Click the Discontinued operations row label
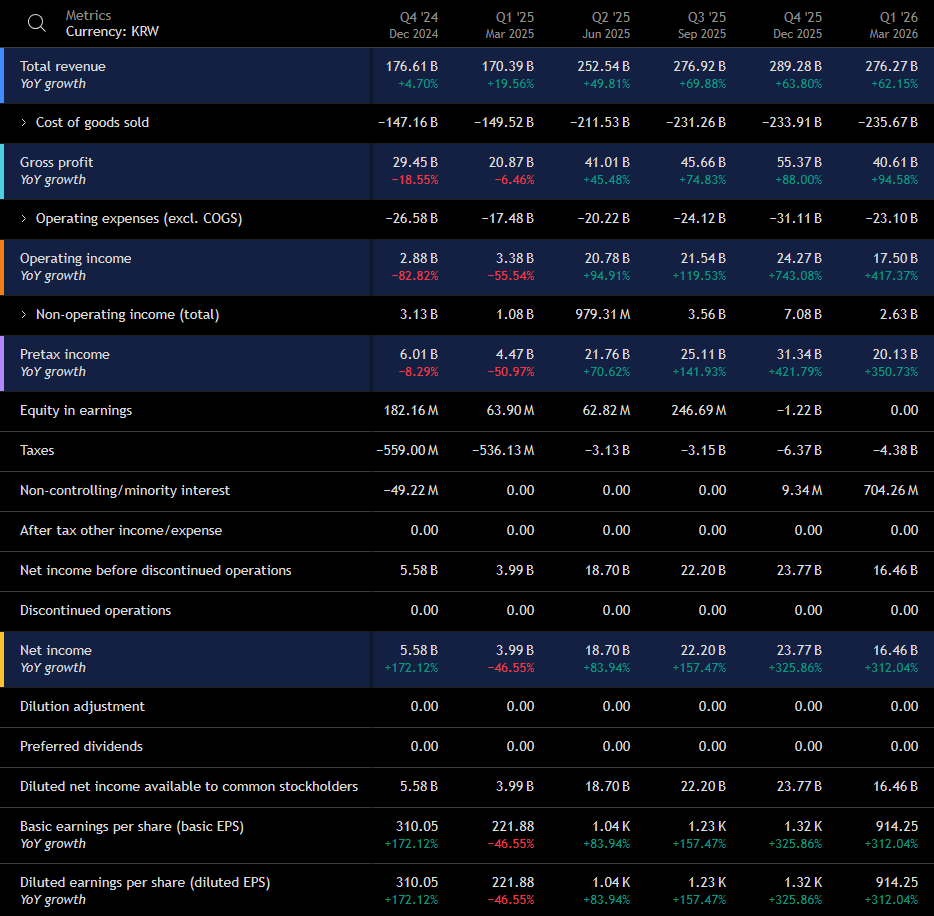The width and height of the screenshot is (934, 916). [95, 610]
